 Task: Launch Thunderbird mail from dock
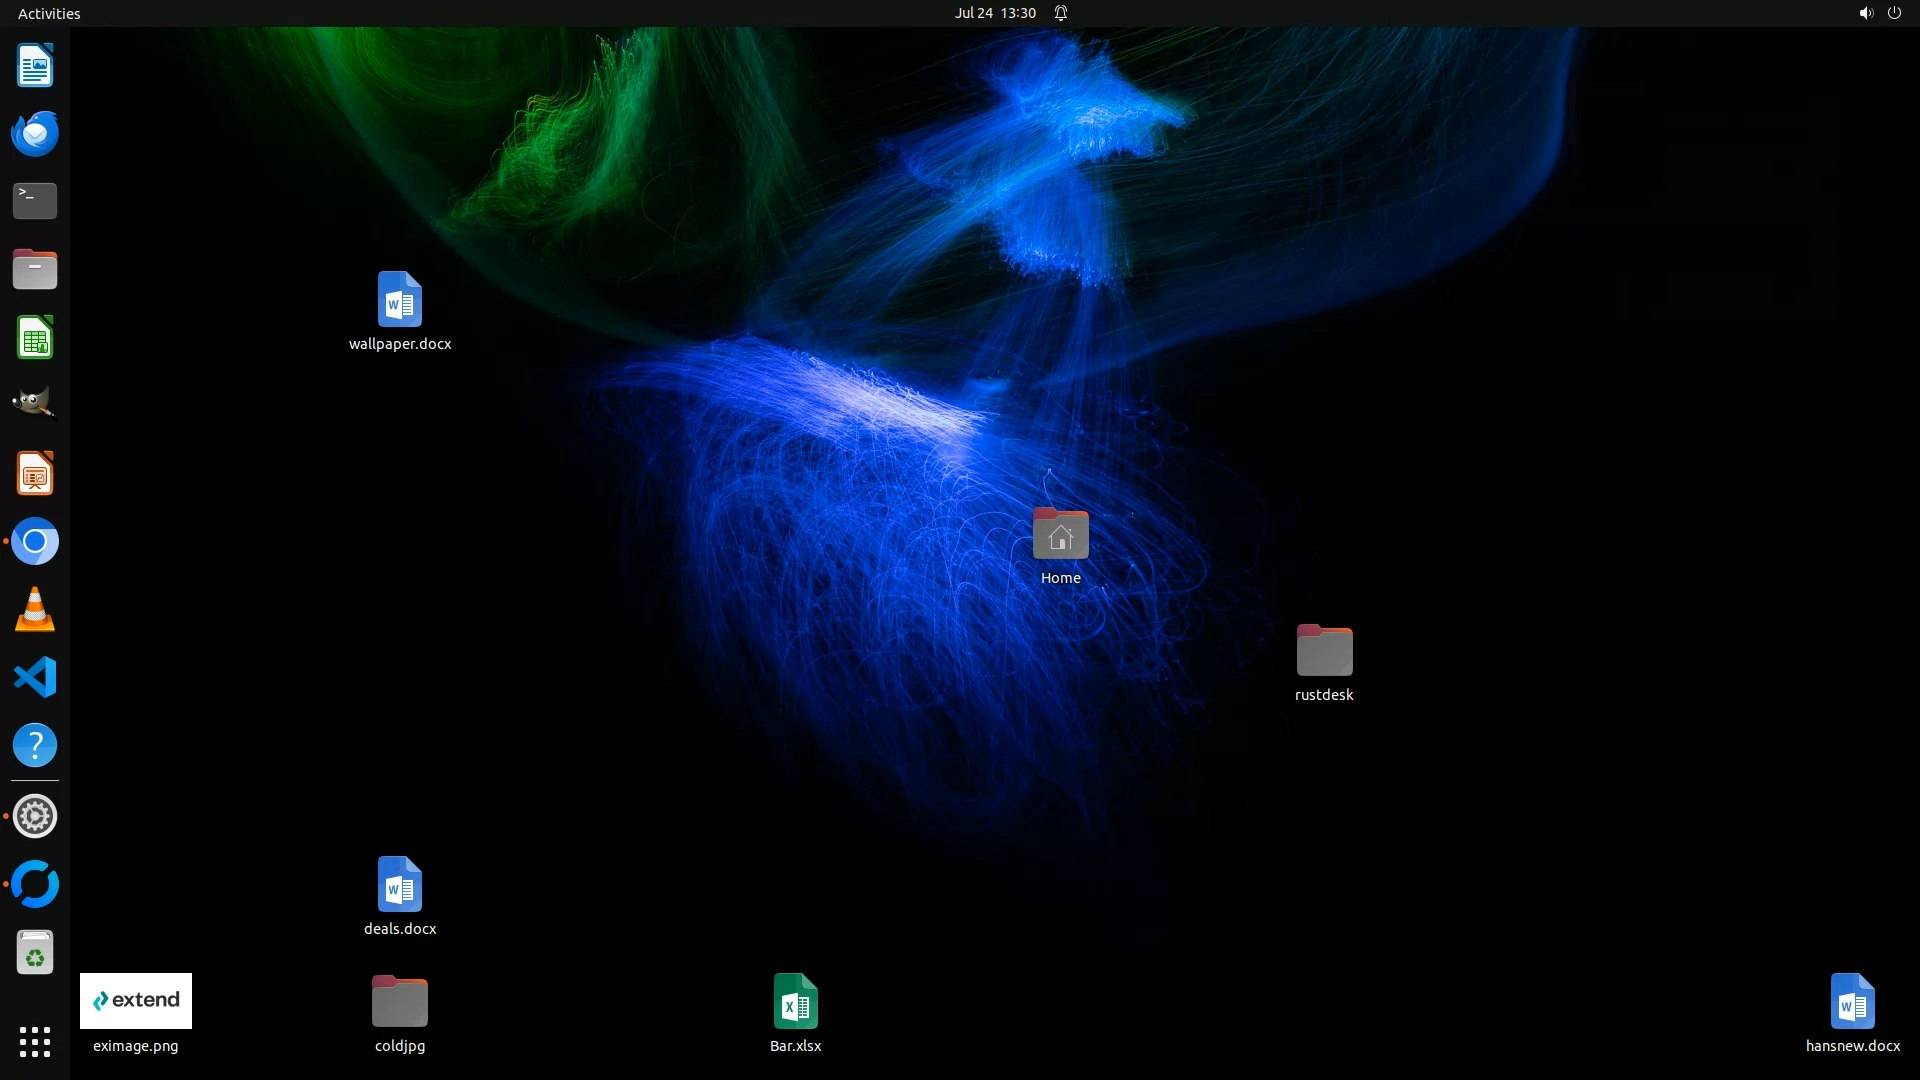click(35, 133)
